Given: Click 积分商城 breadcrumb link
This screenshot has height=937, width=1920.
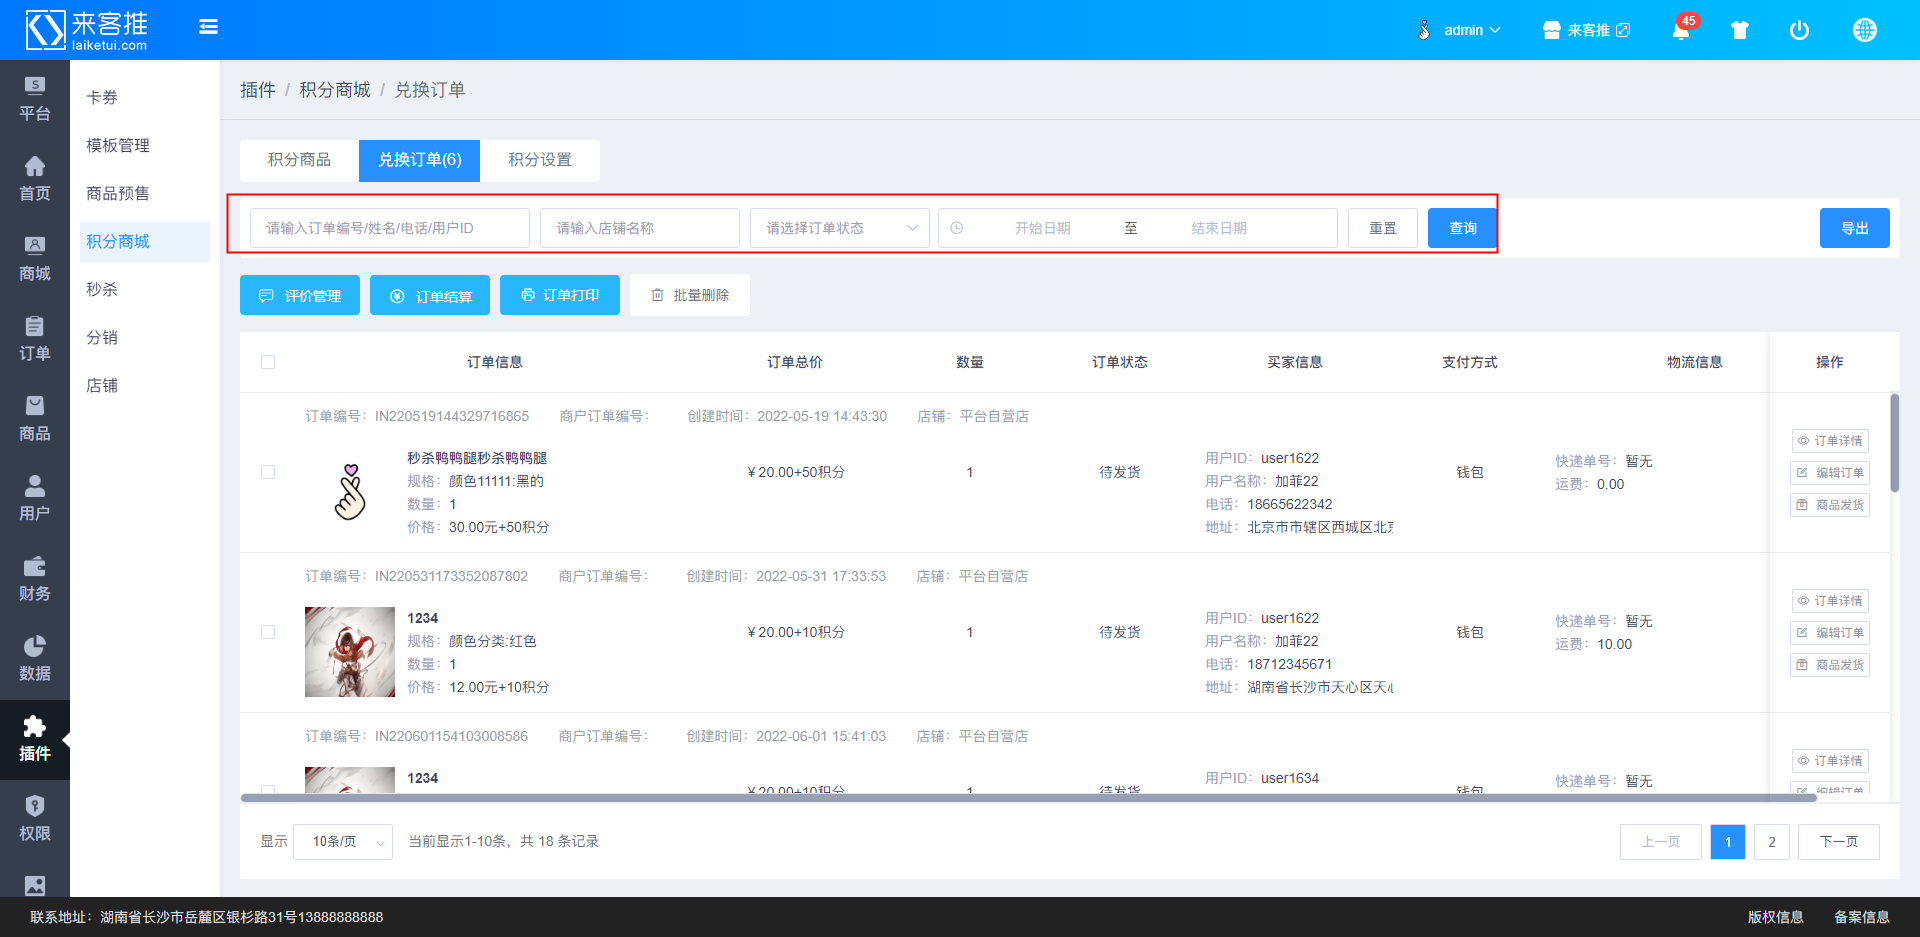Looking at the screenshot, I should 335,90.
